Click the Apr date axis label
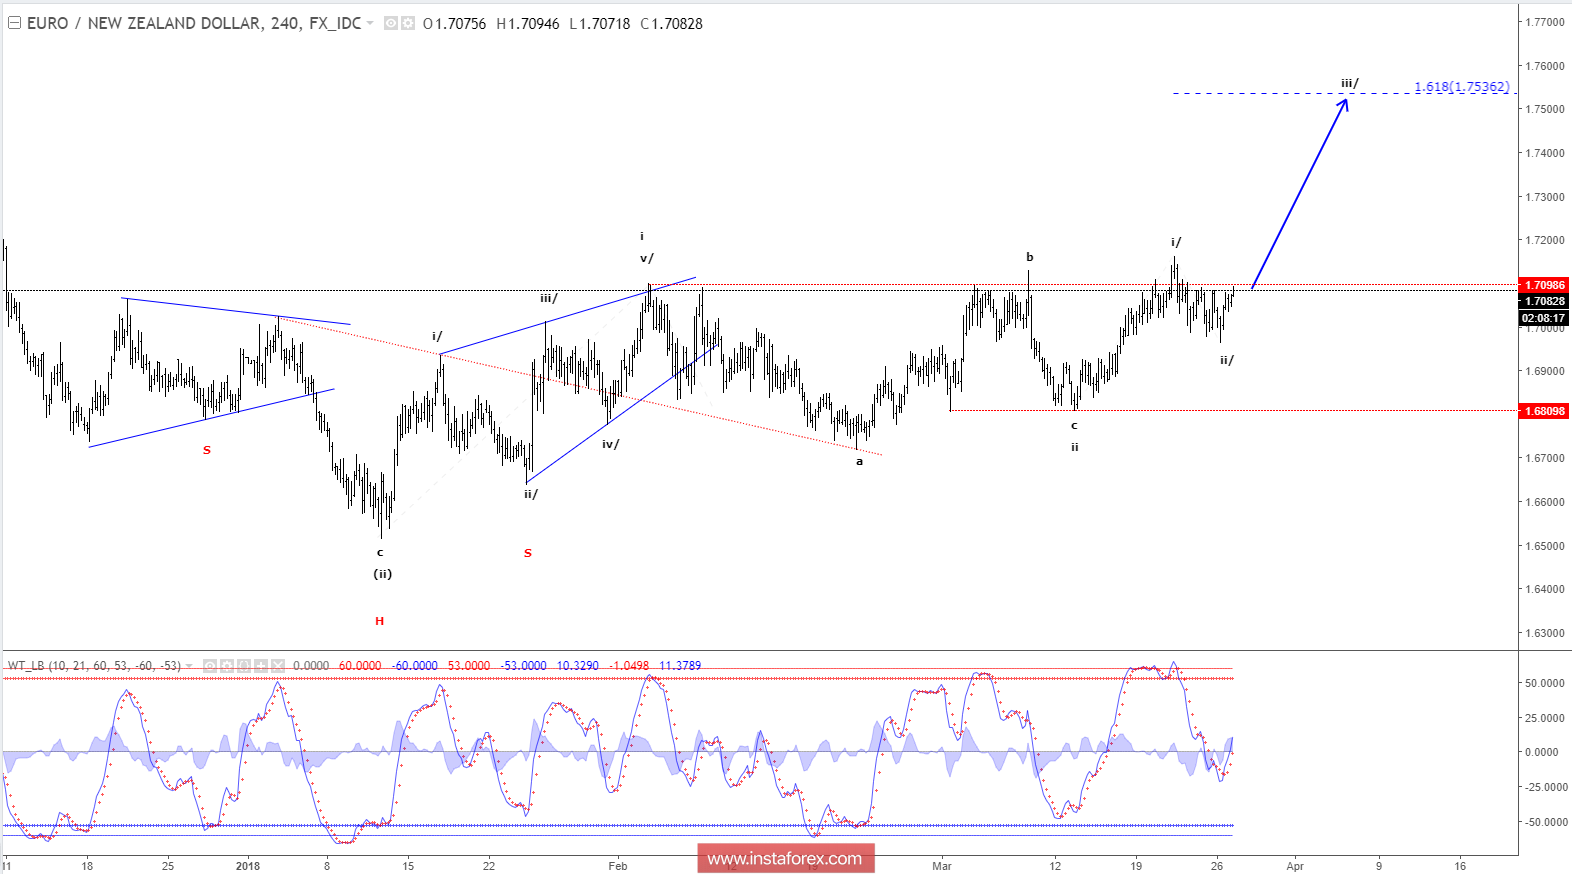The height and width of the screenshot is (874, 1572). point(1295,866)
